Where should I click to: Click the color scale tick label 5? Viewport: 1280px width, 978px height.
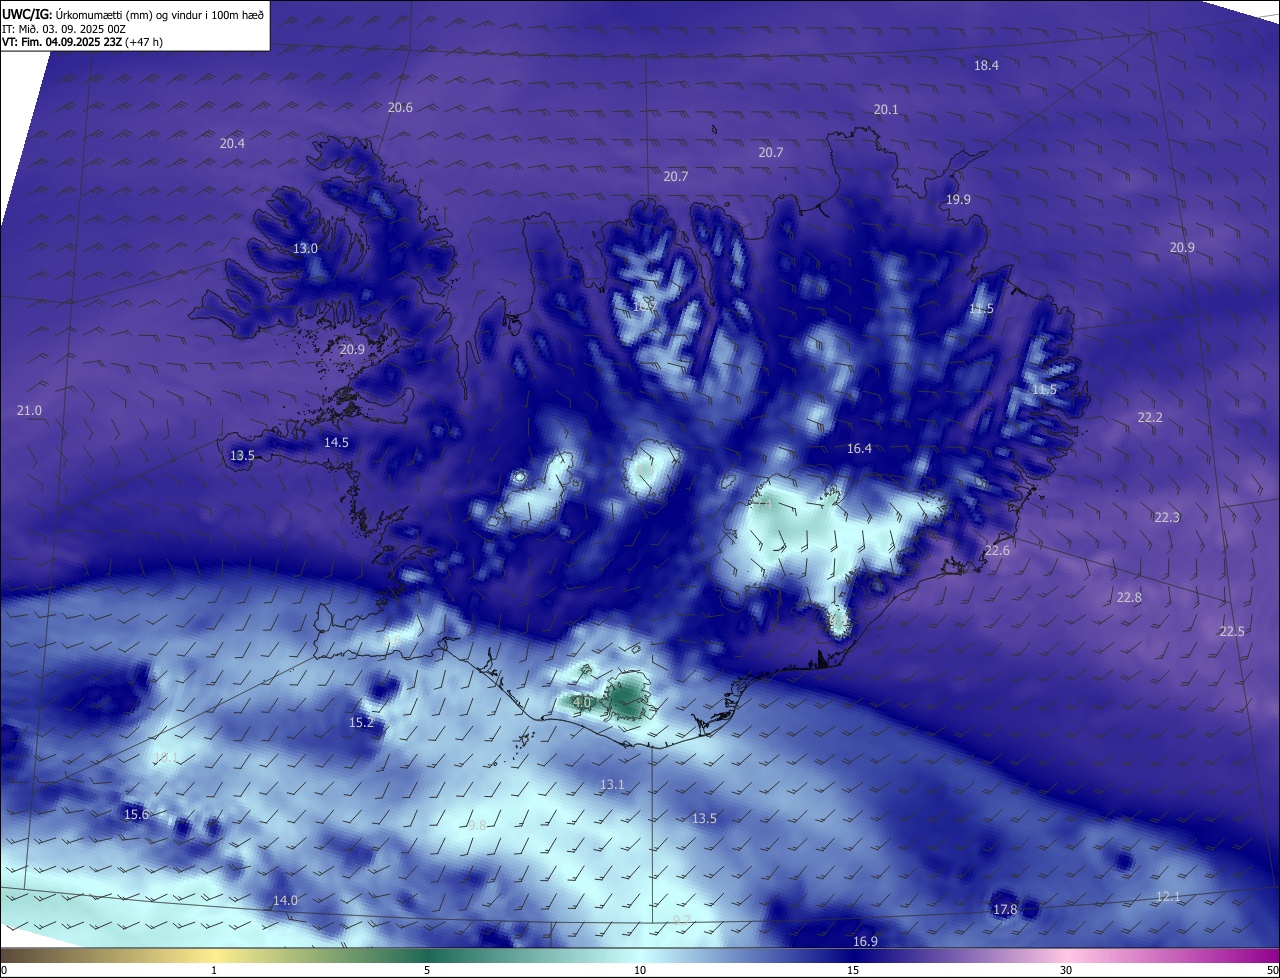click(x=427, y=970)
